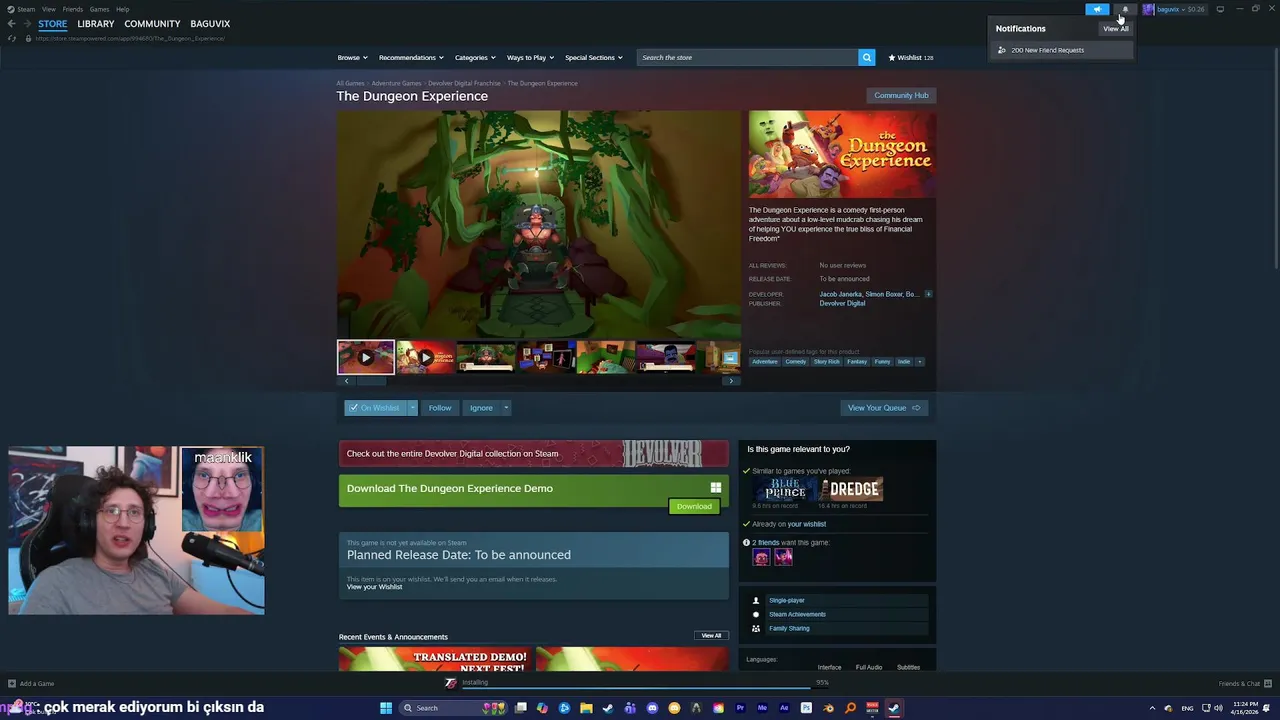Screen dimensions: 1280x720
Task: Switch to the COMMUNITY tab
Action: 152,24
